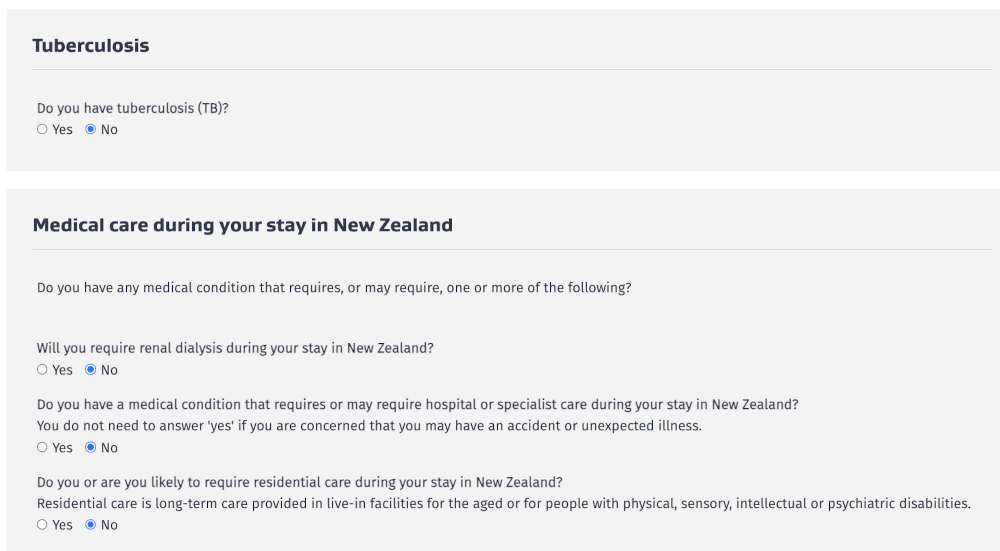Click the renal dialysis question text
Image resolution: width=1000 pixels, height=551 pixels.
tap(241, 349)
